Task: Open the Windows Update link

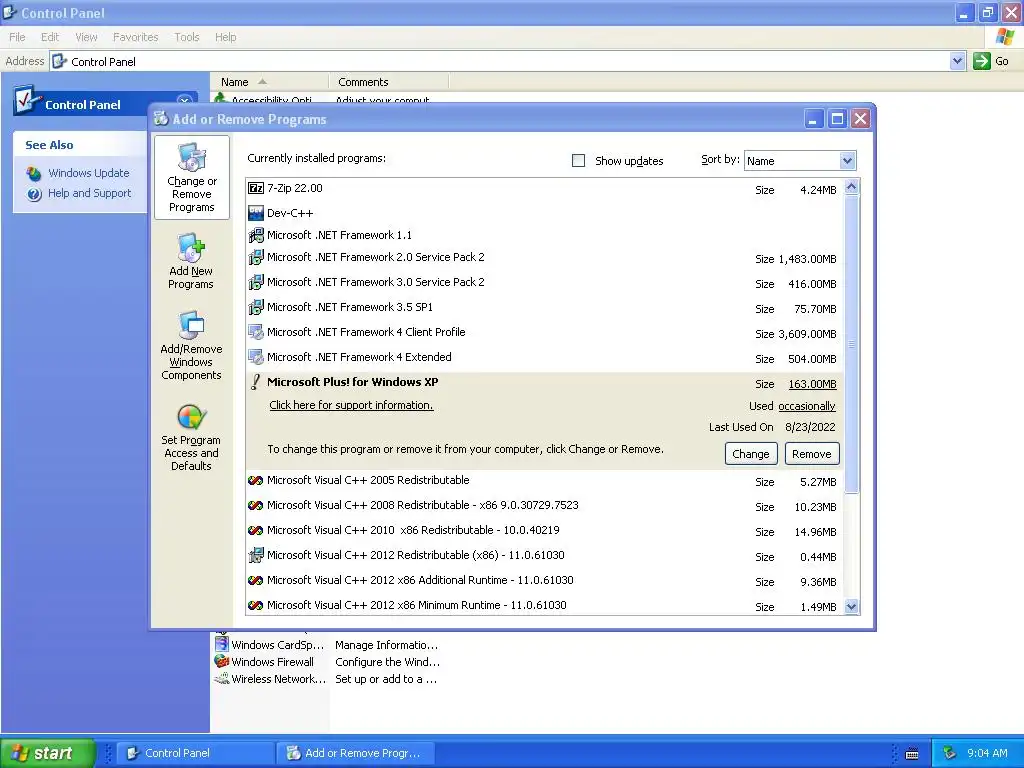Action: point(89,173)
